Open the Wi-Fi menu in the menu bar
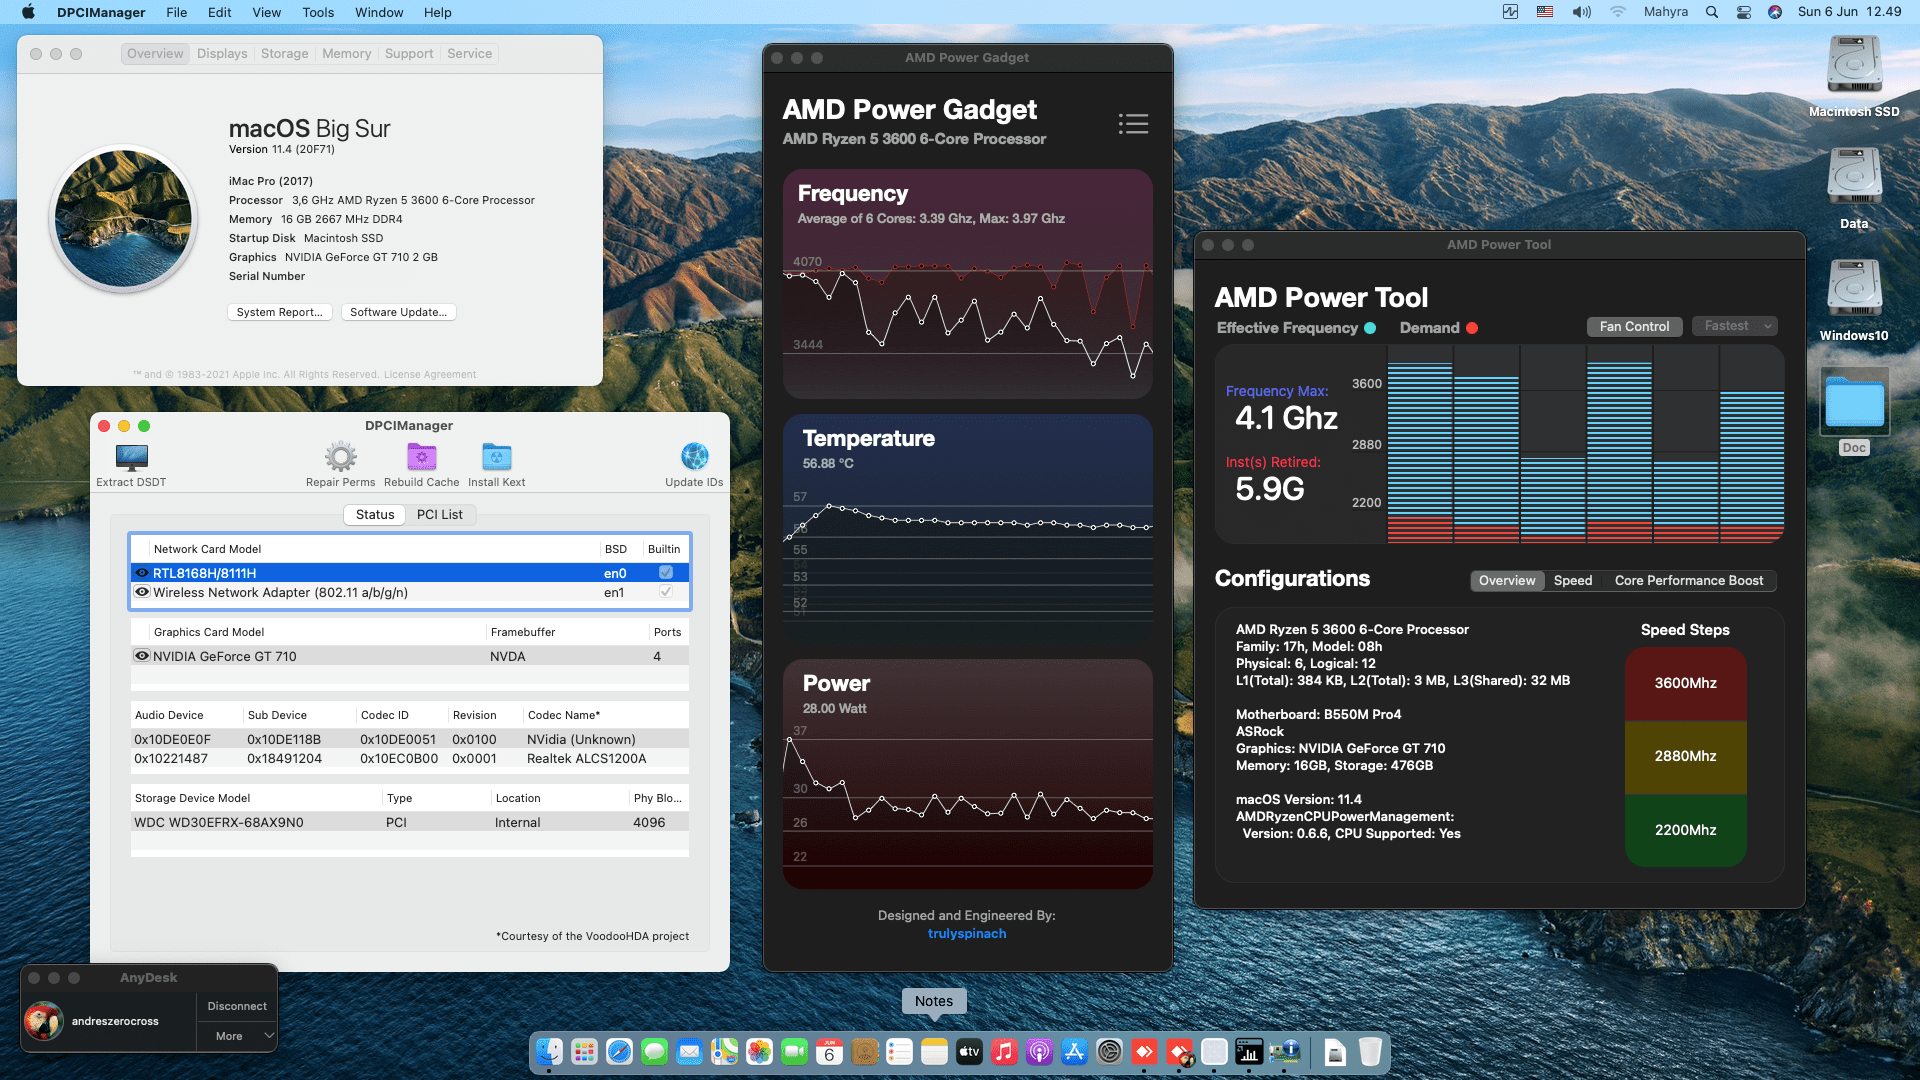This screenshot has width=1920, height=1080. 1617,12
